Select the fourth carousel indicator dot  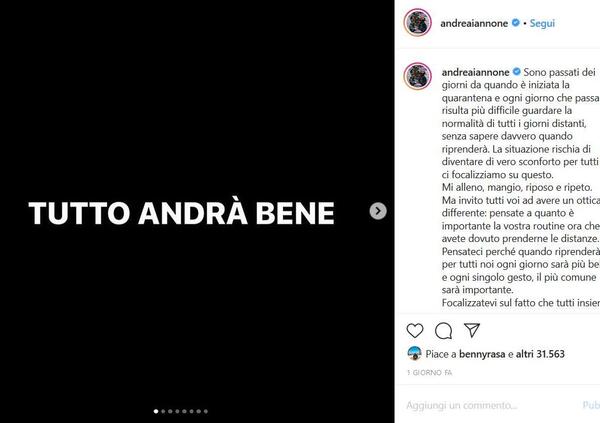click(x=177, y=412)
